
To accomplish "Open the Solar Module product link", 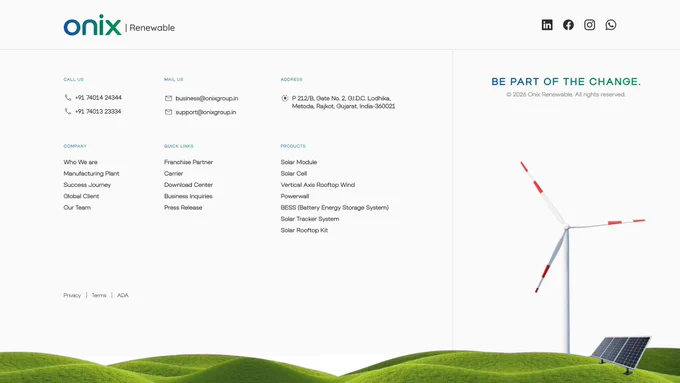I will [x=299, y=162].
